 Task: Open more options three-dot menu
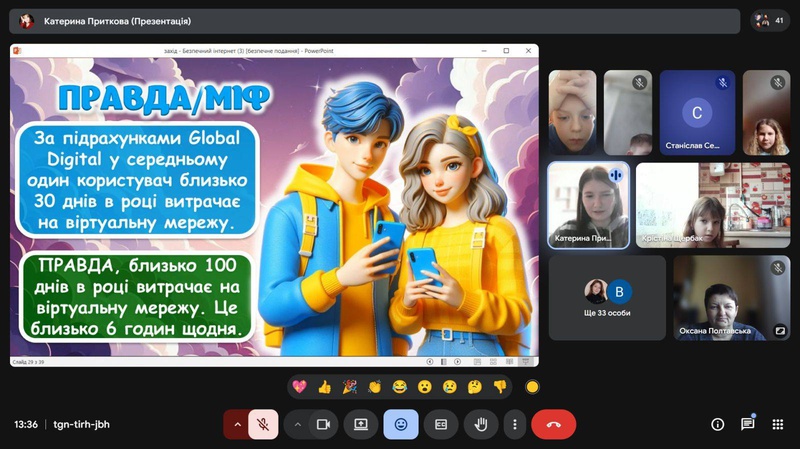point(514,424)
